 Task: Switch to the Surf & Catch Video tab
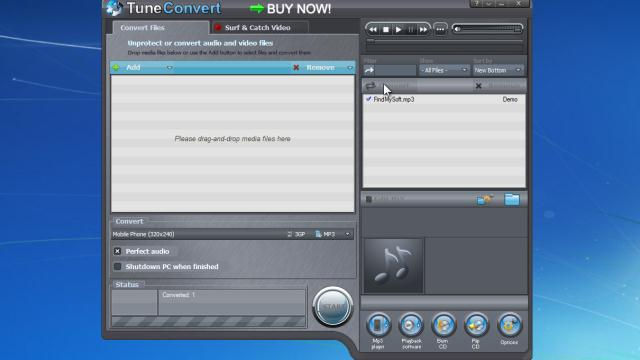(x=259, y=28)
